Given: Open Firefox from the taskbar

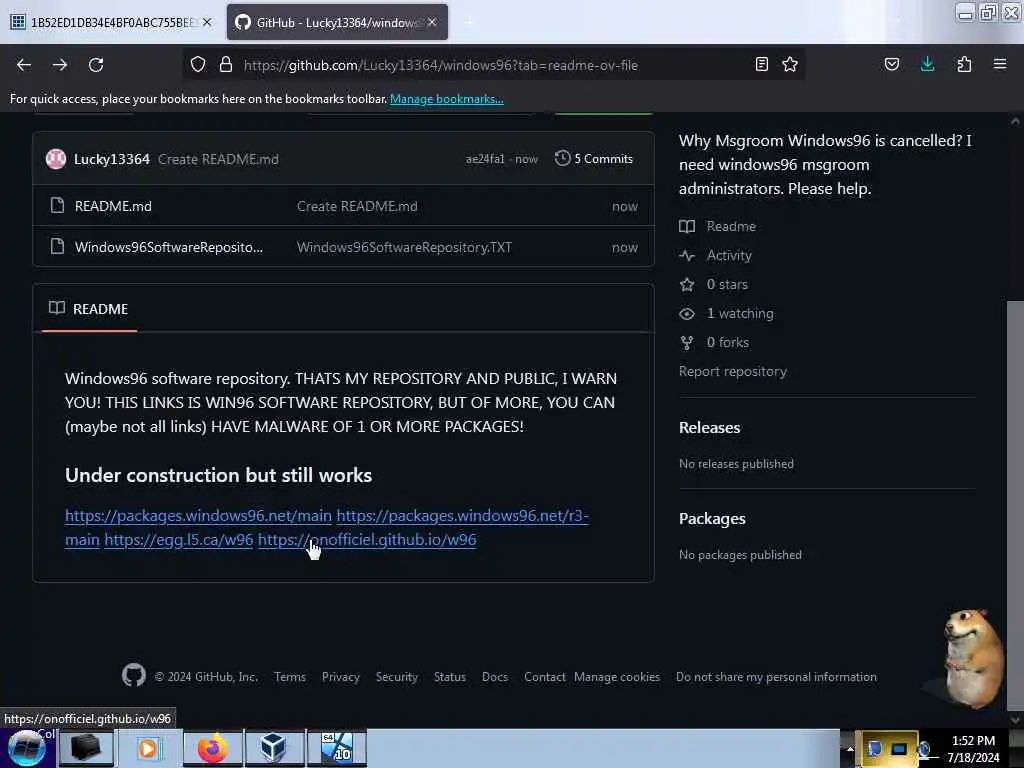Looking at the screenshot, I should pos(213,748).
